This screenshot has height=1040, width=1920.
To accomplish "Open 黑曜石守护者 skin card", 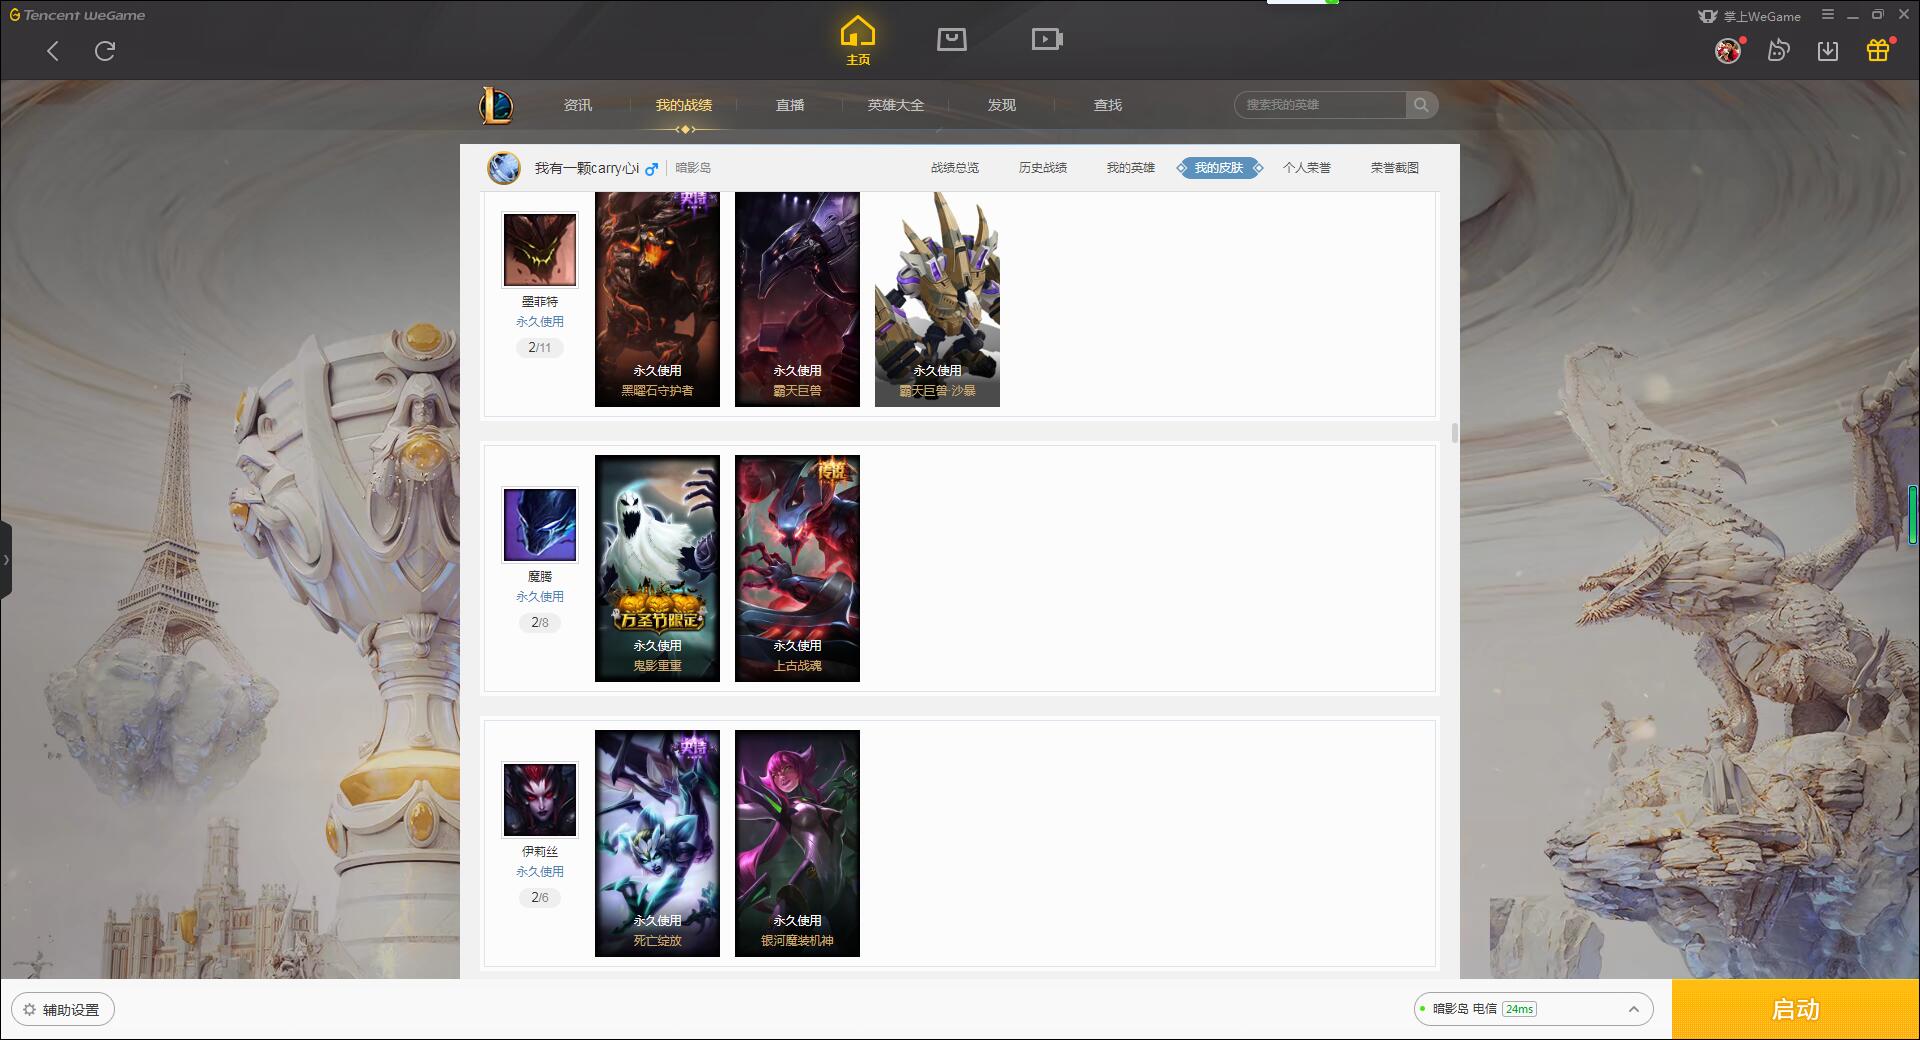I will tap(657, 299).
